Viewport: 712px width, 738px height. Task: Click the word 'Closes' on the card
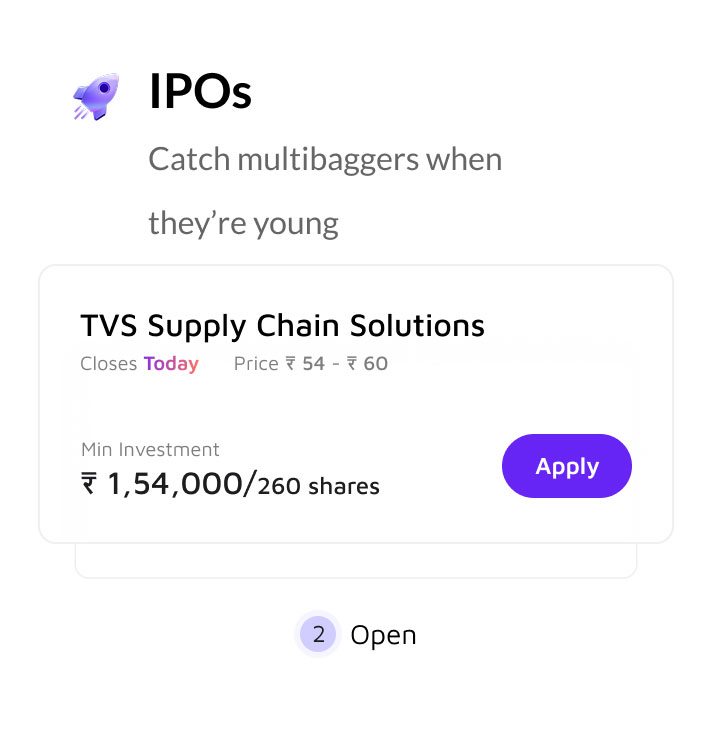[108, 364]
